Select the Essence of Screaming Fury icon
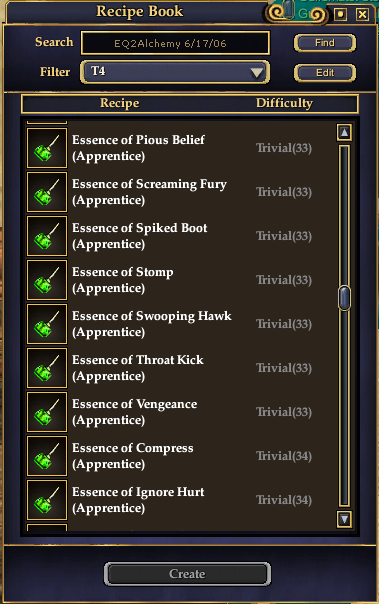The width and height of the screenshot is (379, 604). point(47,192)
